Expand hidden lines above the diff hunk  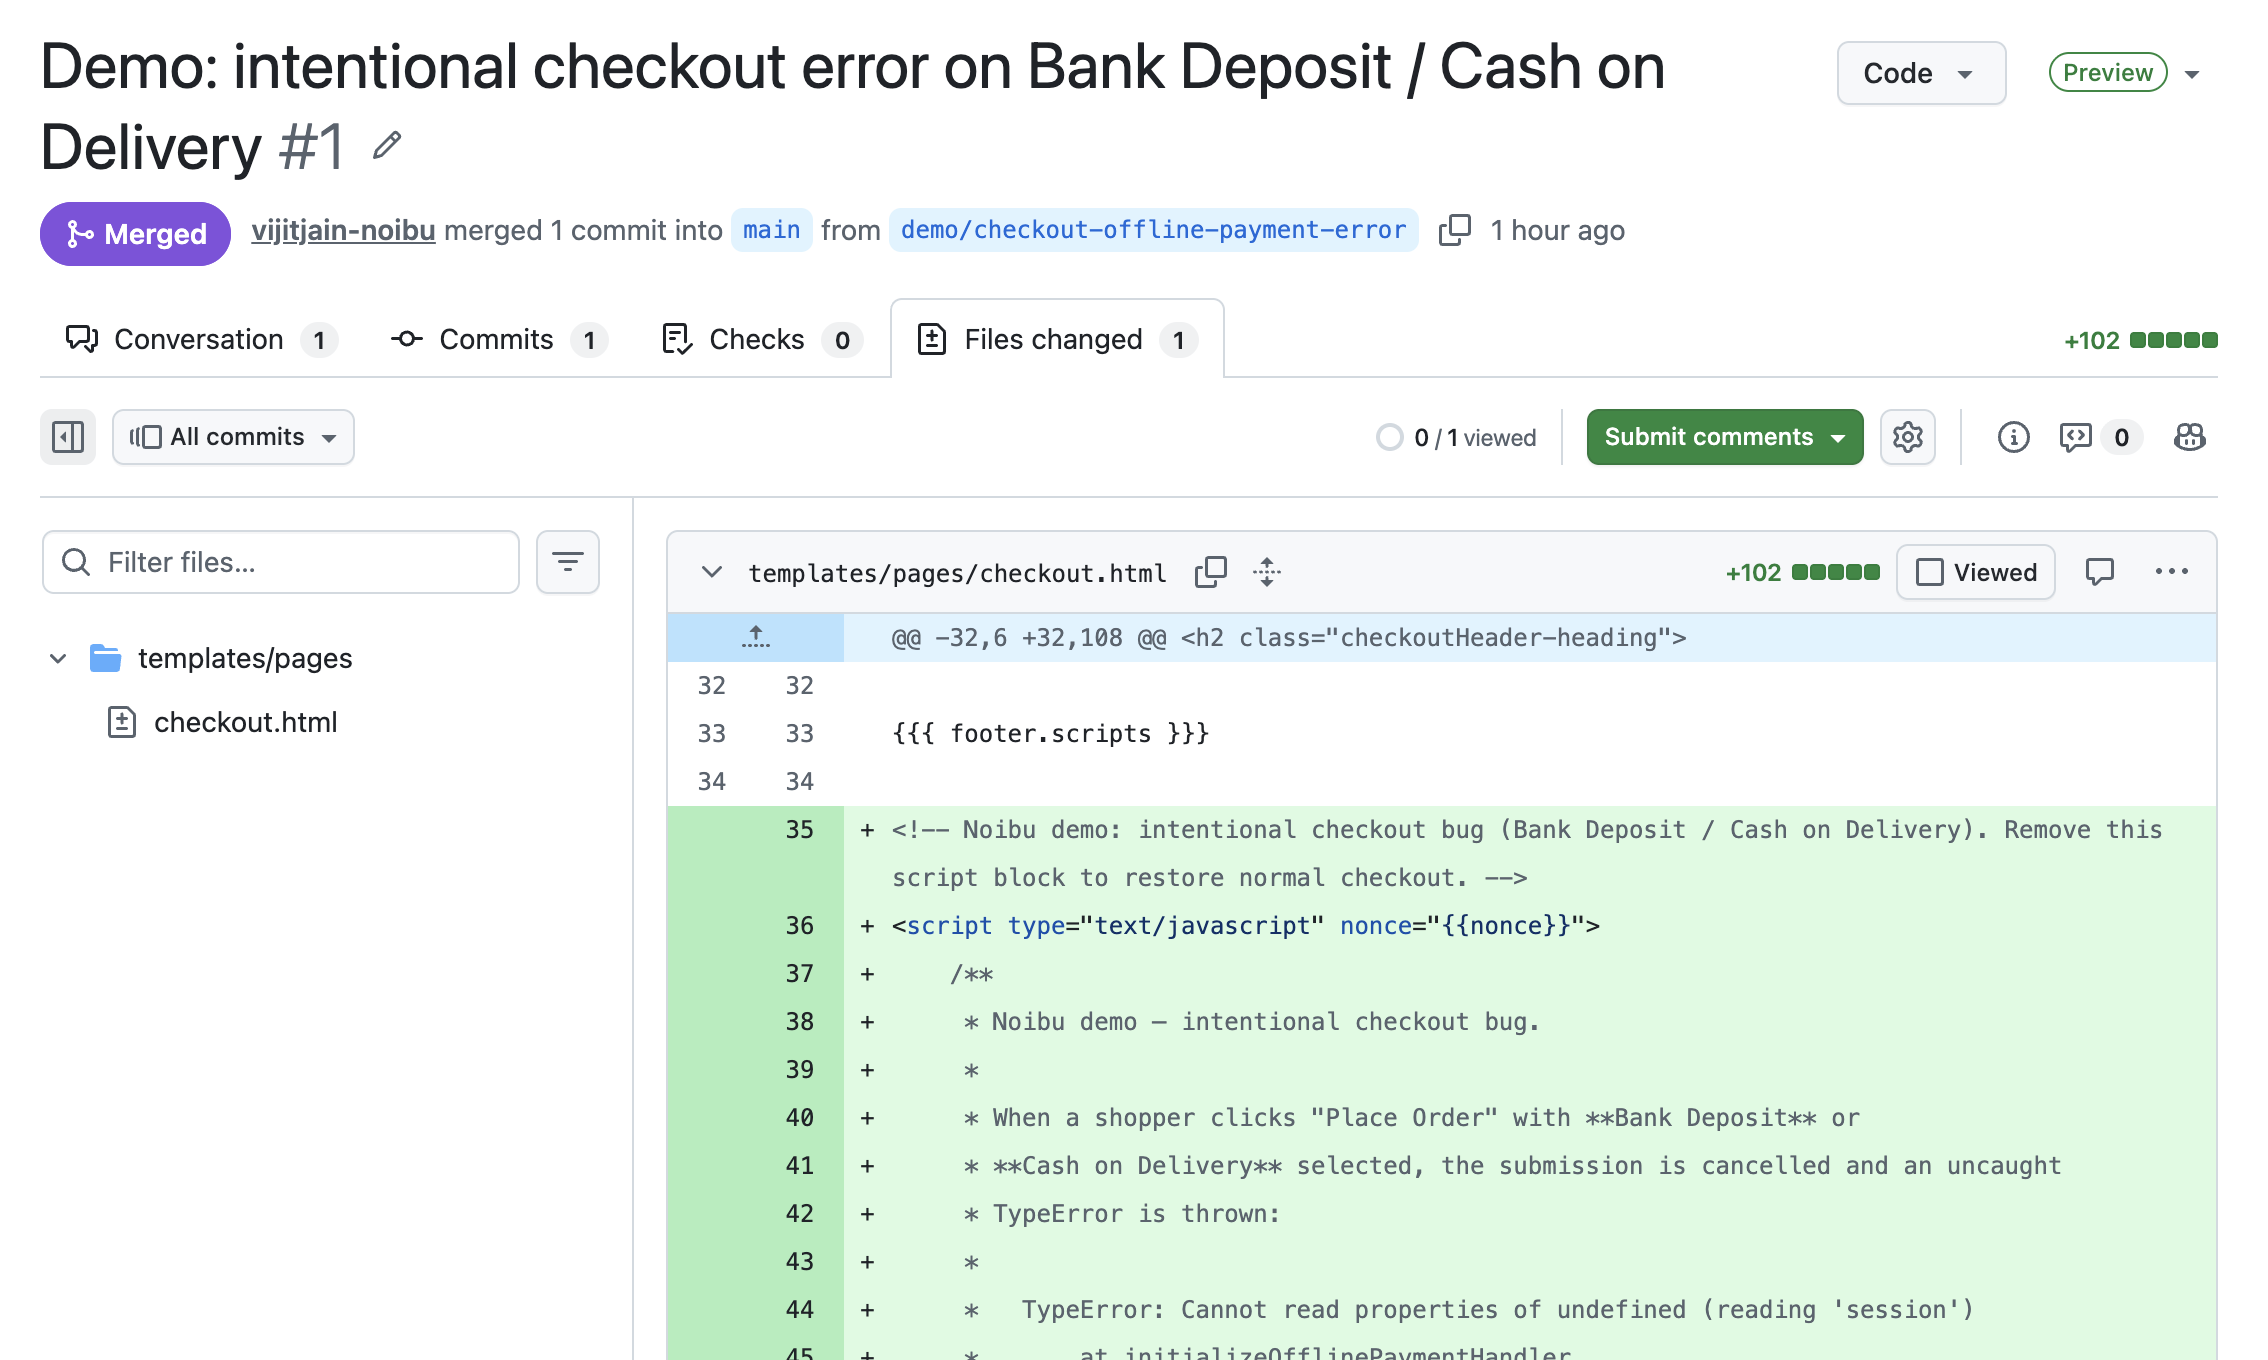[756, 637]
